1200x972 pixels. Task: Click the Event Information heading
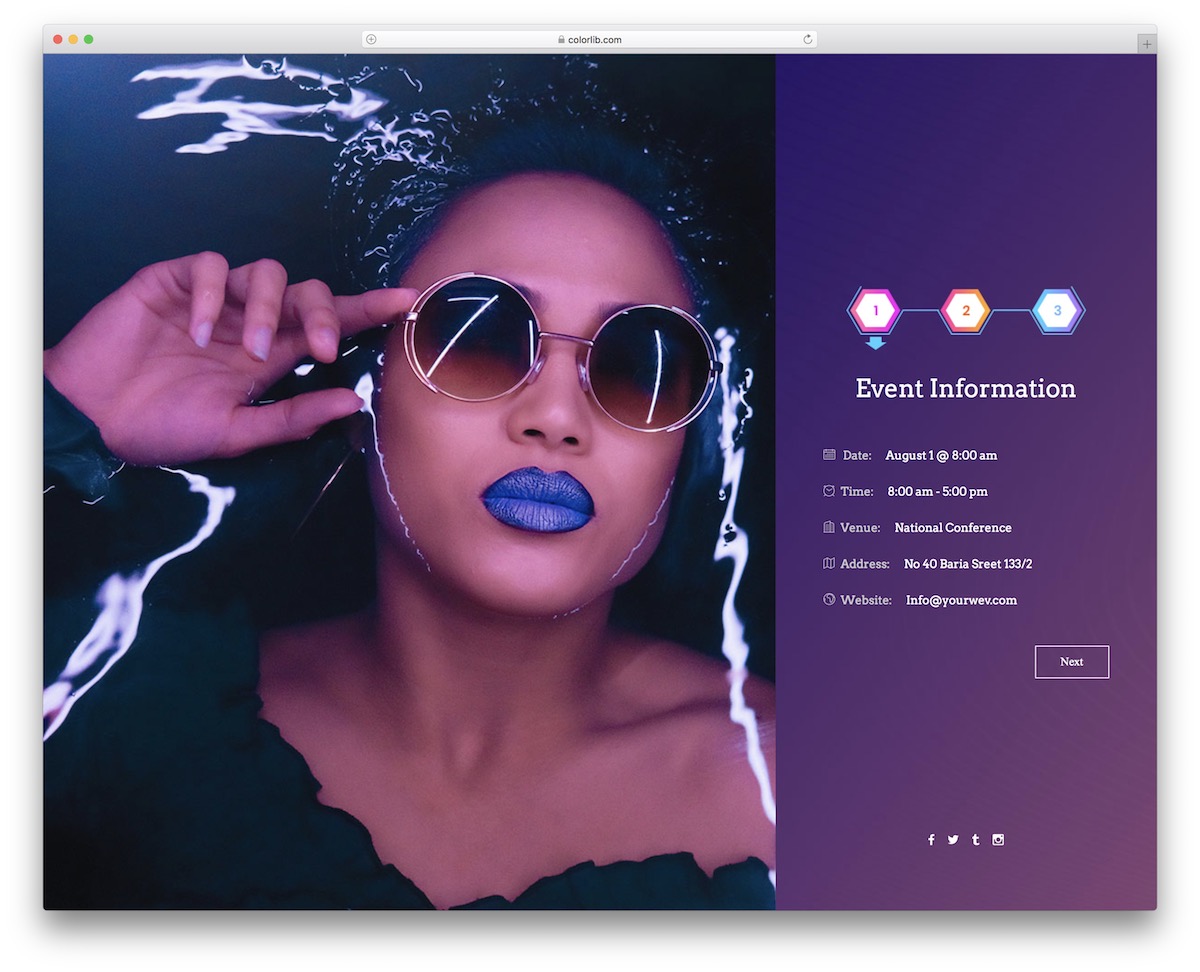[965, 389]
